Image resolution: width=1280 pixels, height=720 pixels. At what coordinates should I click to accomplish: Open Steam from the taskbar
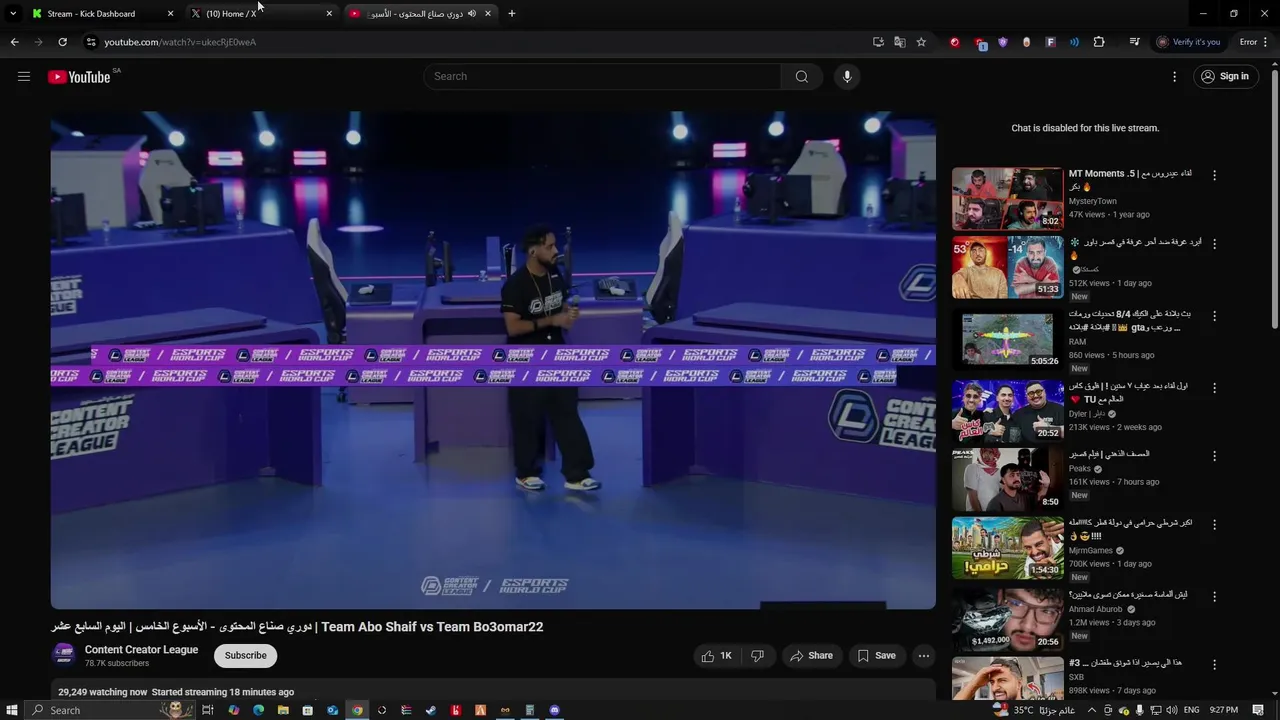pos(431,710)
